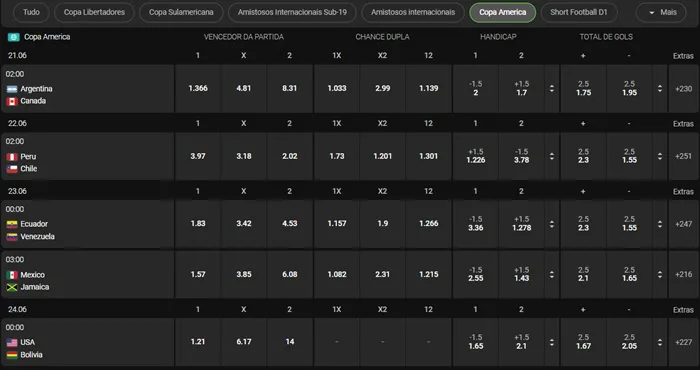
Task: Select the draw odds 4.81
Action: coord(244,88)
